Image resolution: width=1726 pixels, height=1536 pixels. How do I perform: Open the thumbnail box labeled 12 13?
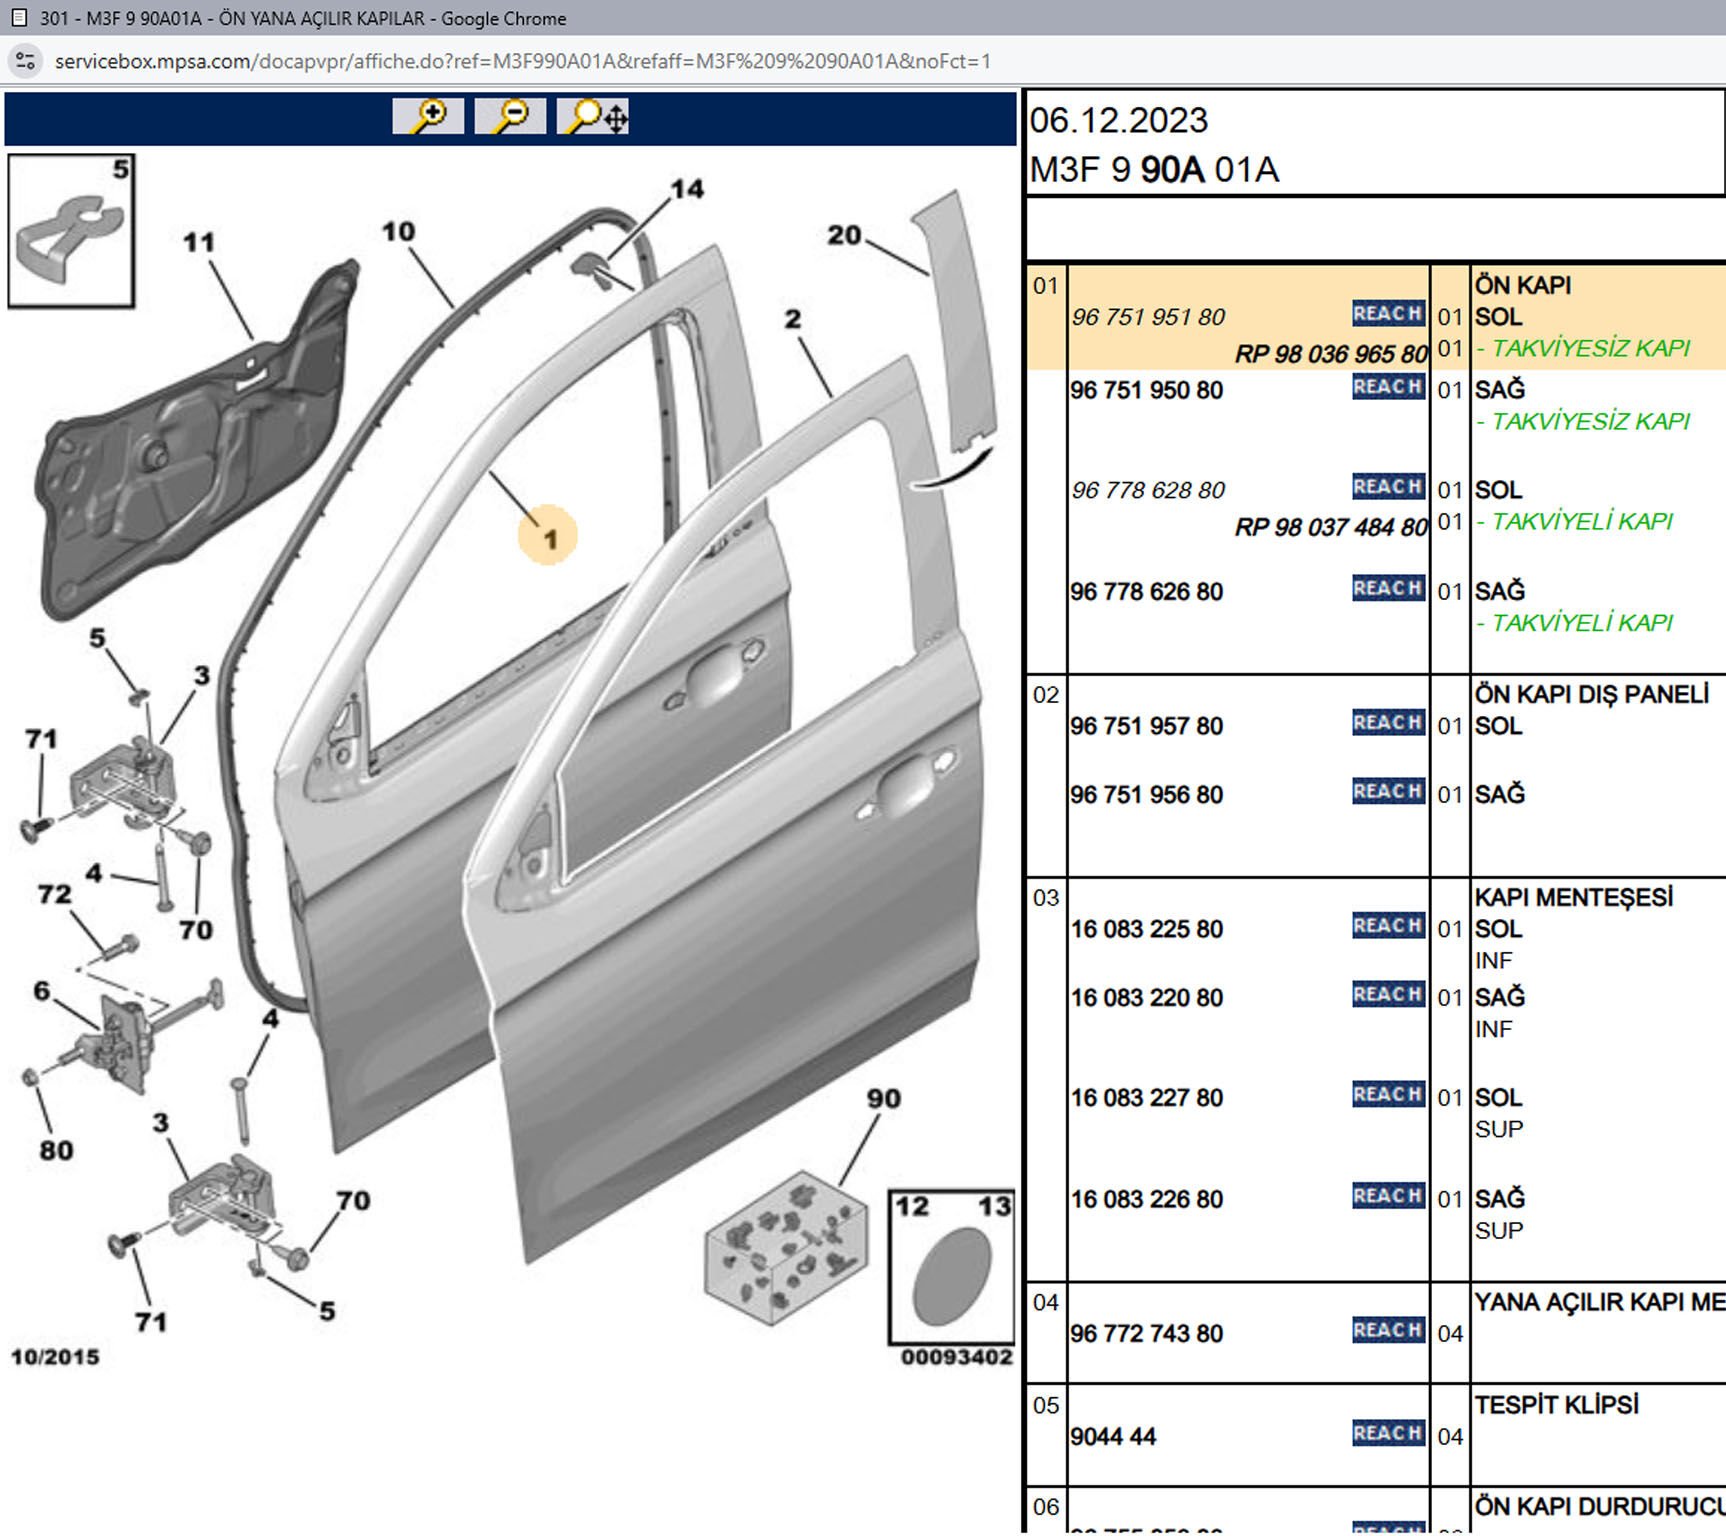951,1267
